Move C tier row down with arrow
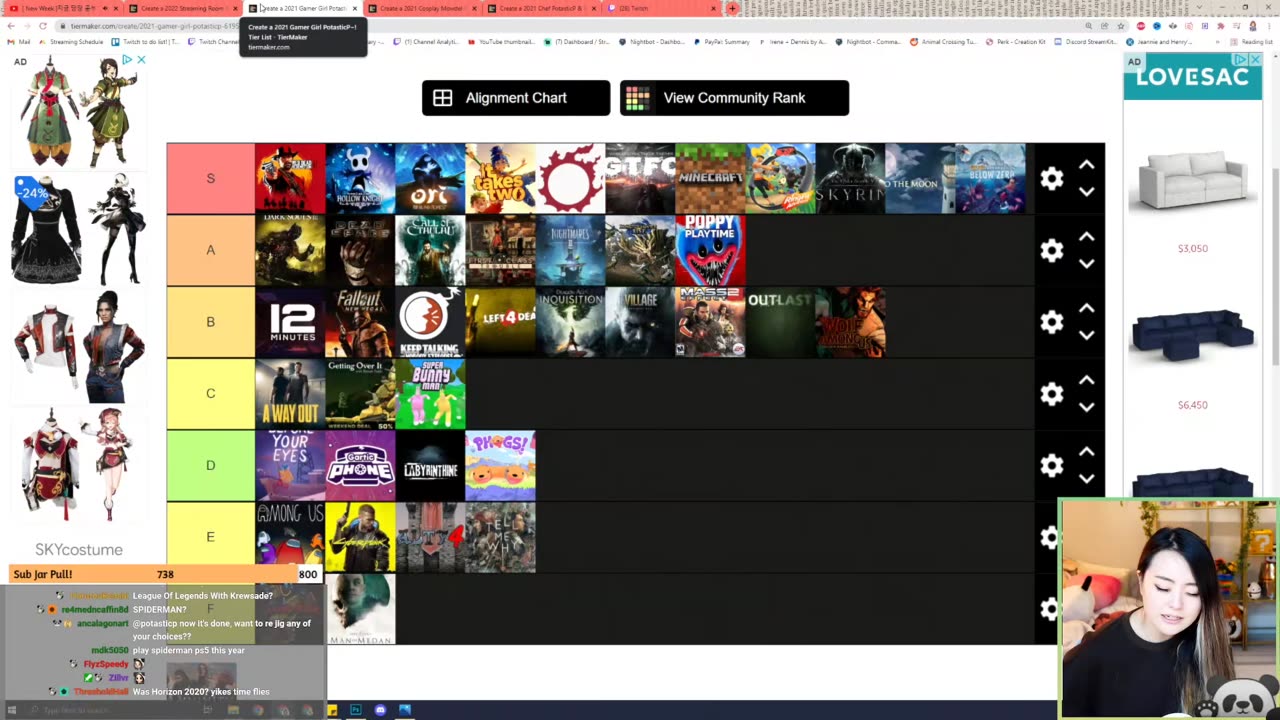 [x=1087, y=407]
